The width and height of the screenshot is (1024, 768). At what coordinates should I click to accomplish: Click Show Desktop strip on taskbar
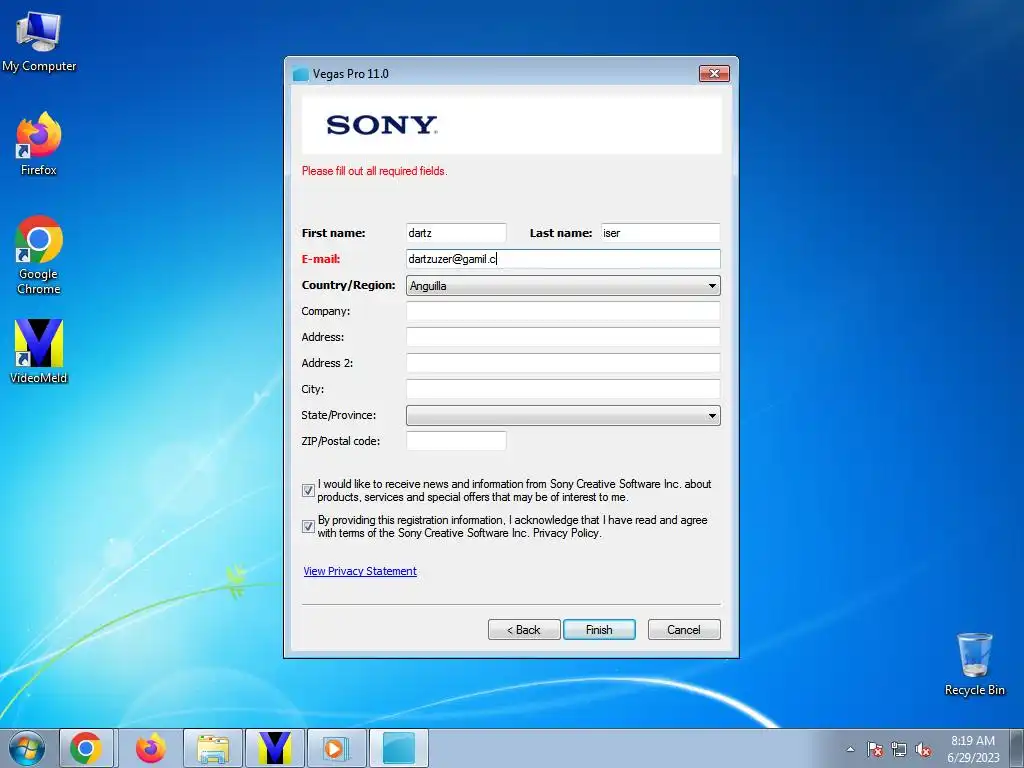point(1017,748)
